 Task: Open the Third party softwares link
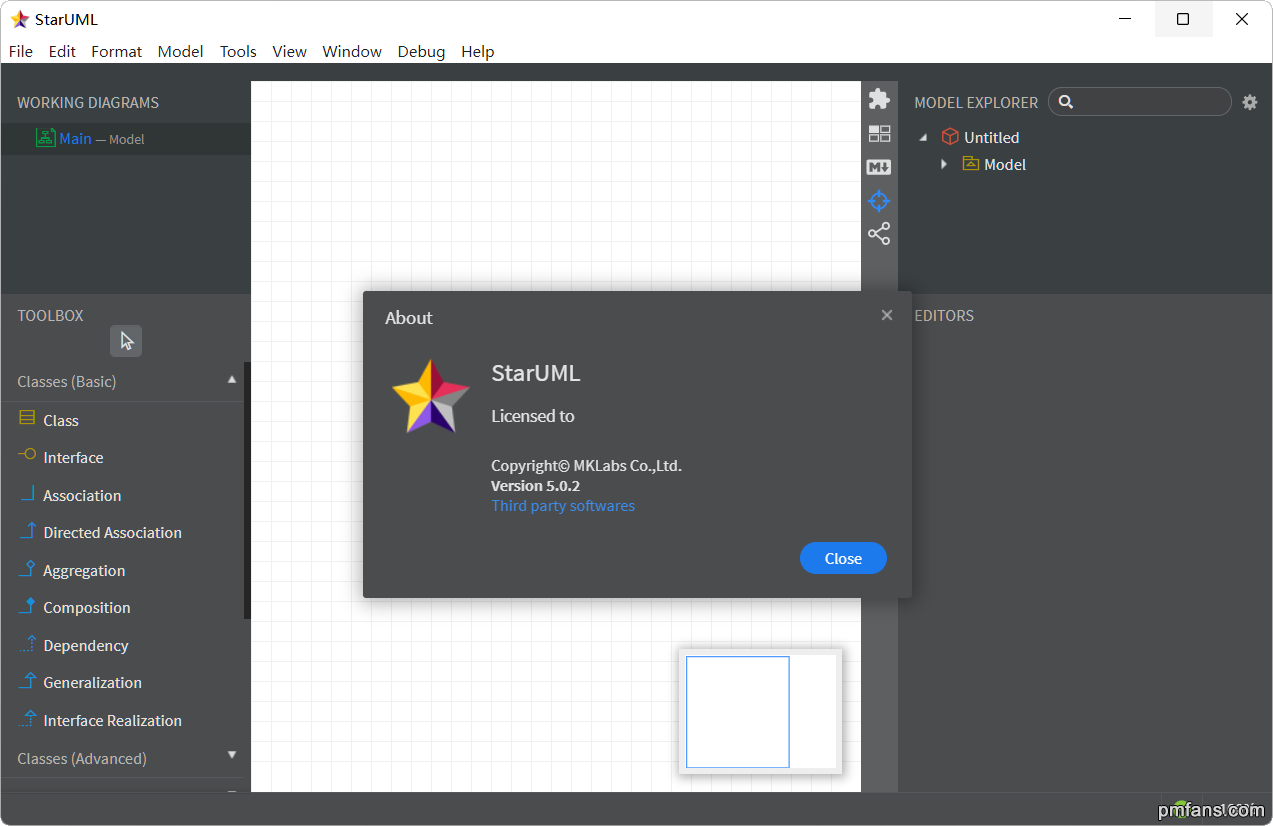[x=563, y=506]
